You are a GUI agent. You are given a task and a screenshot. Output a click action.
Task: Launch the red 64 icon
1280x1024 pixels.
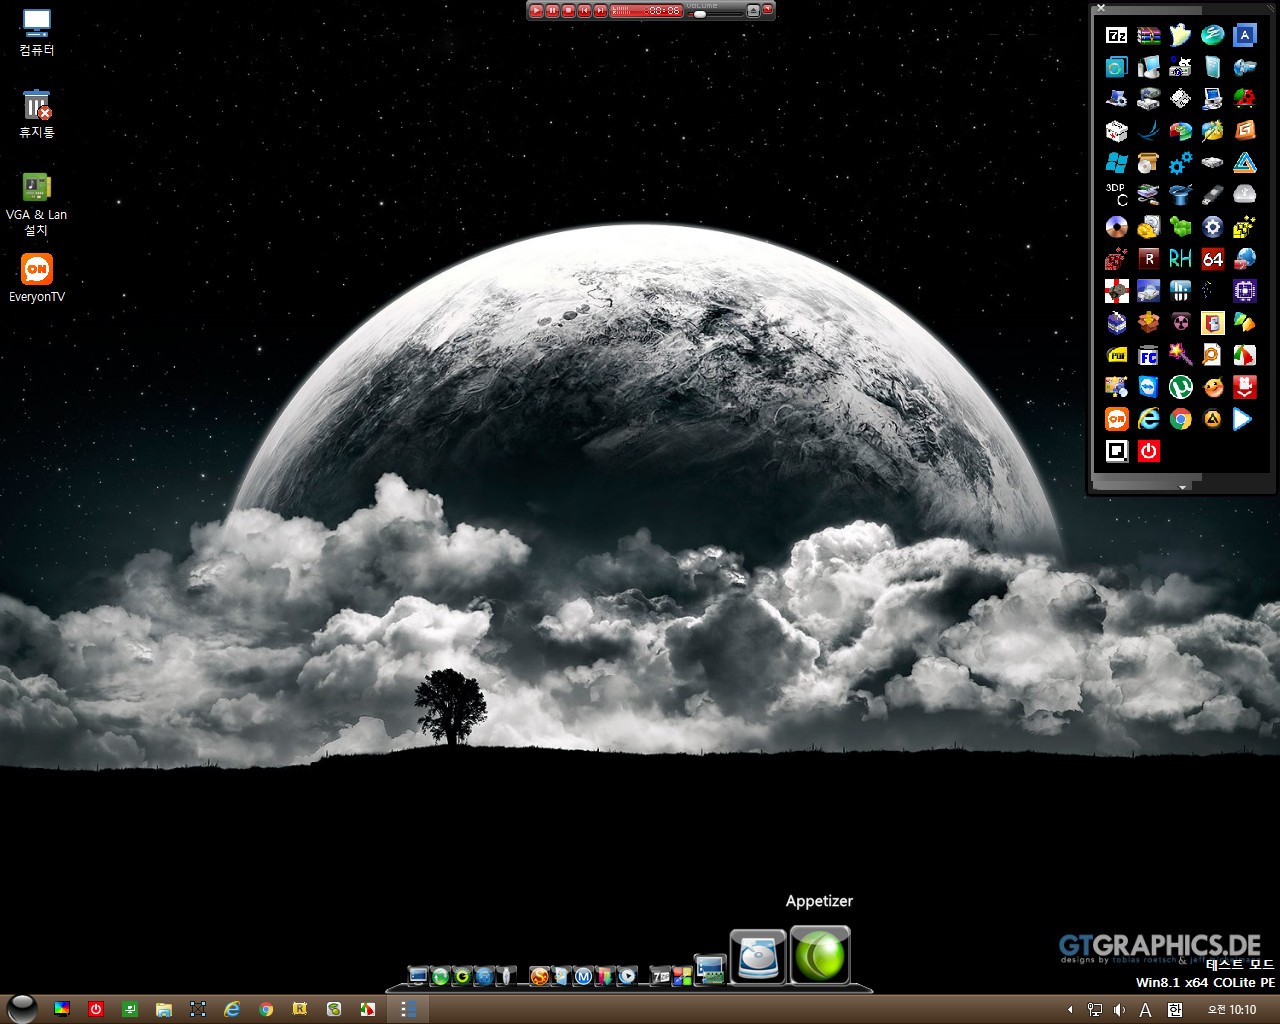(1213, 259)
